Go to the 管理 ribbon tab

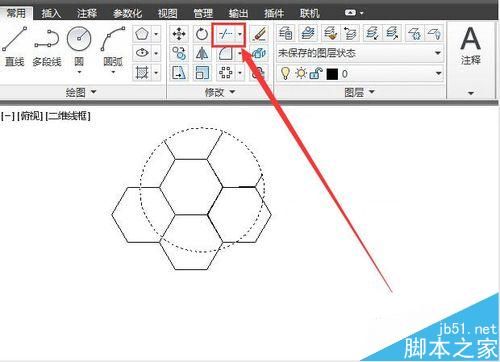203,13
